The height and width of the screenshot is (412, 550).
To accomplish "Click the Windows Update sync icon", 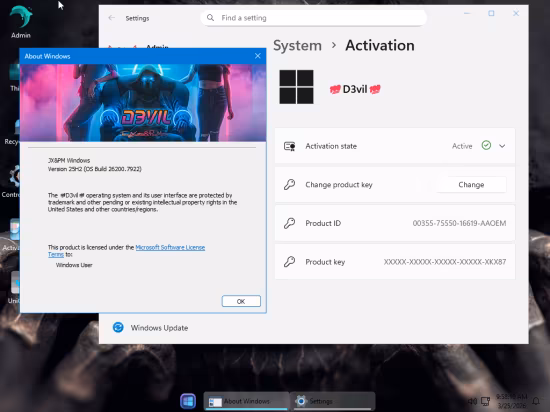I will (x=118, y=327).
